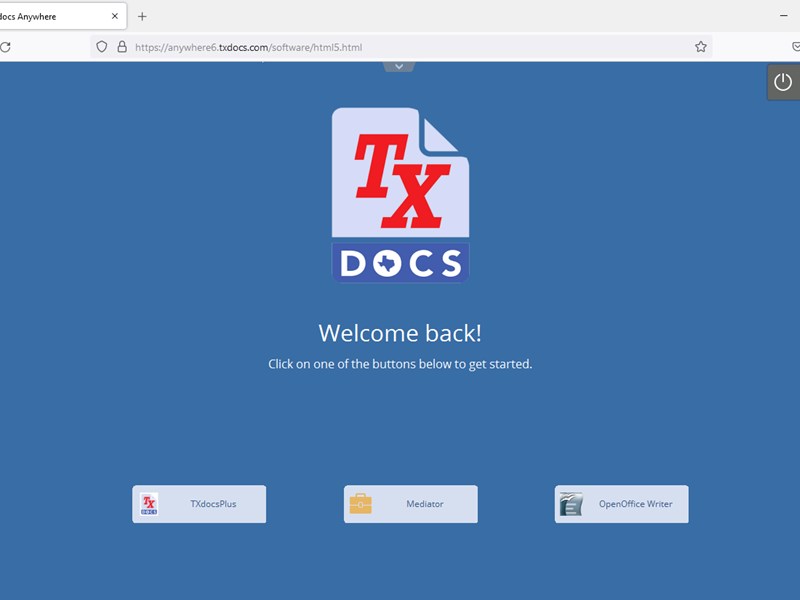Open Mediator
Viewport: 800px width, 600px height.
point(410,504)
